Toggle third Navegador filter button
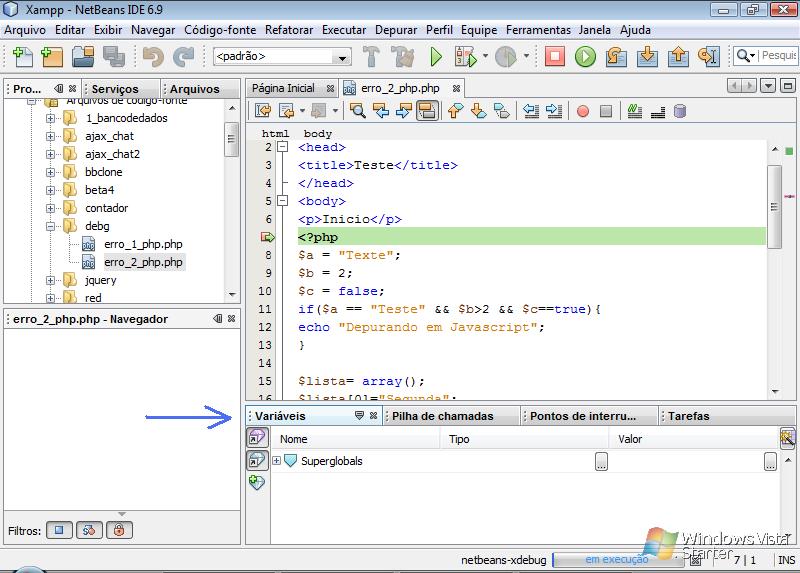Screen dimensions: 800x573 119,530
